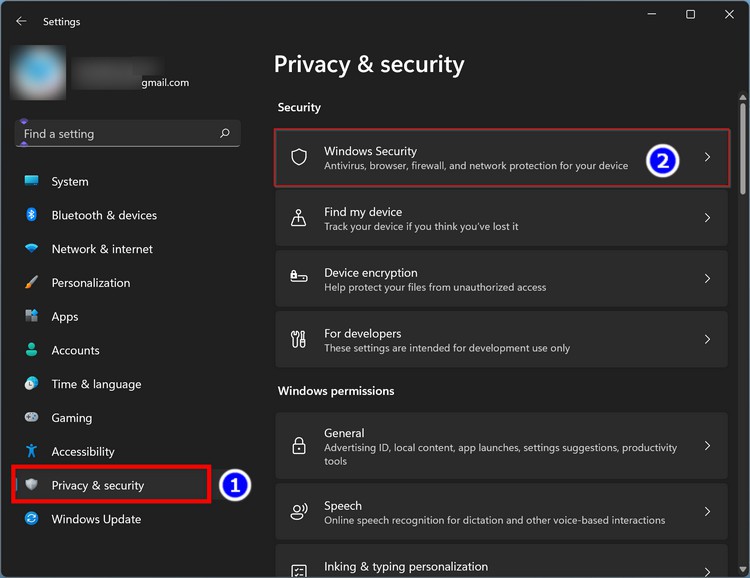Image resolution: width=750 pixels, height=578 pixels.
Task: Go to Bluetooth & devices
Action: pos(104,215)
